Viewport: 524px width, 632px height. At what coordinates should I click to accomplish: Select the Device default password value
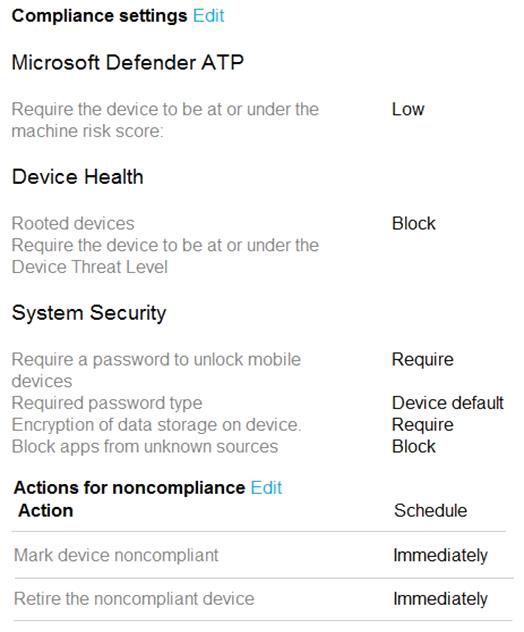[x=448, y=403]
